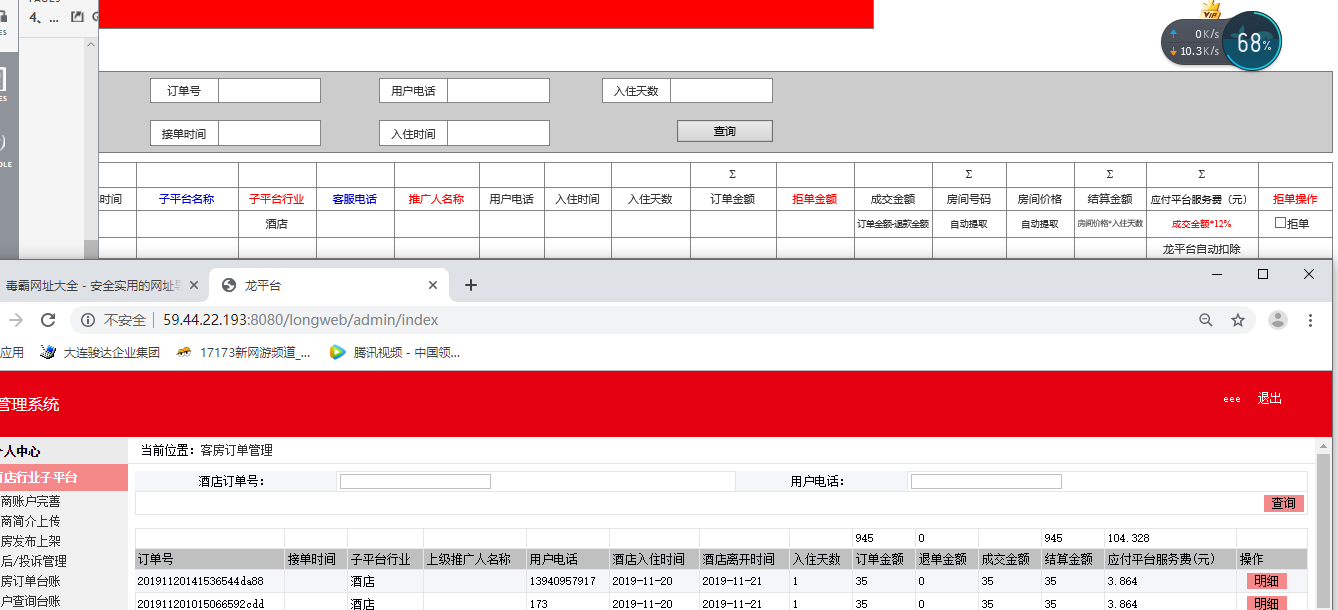The image size is (1338, 610).
Task: Reload the 龙平台 browser page
Action: [x=47, y=320]
